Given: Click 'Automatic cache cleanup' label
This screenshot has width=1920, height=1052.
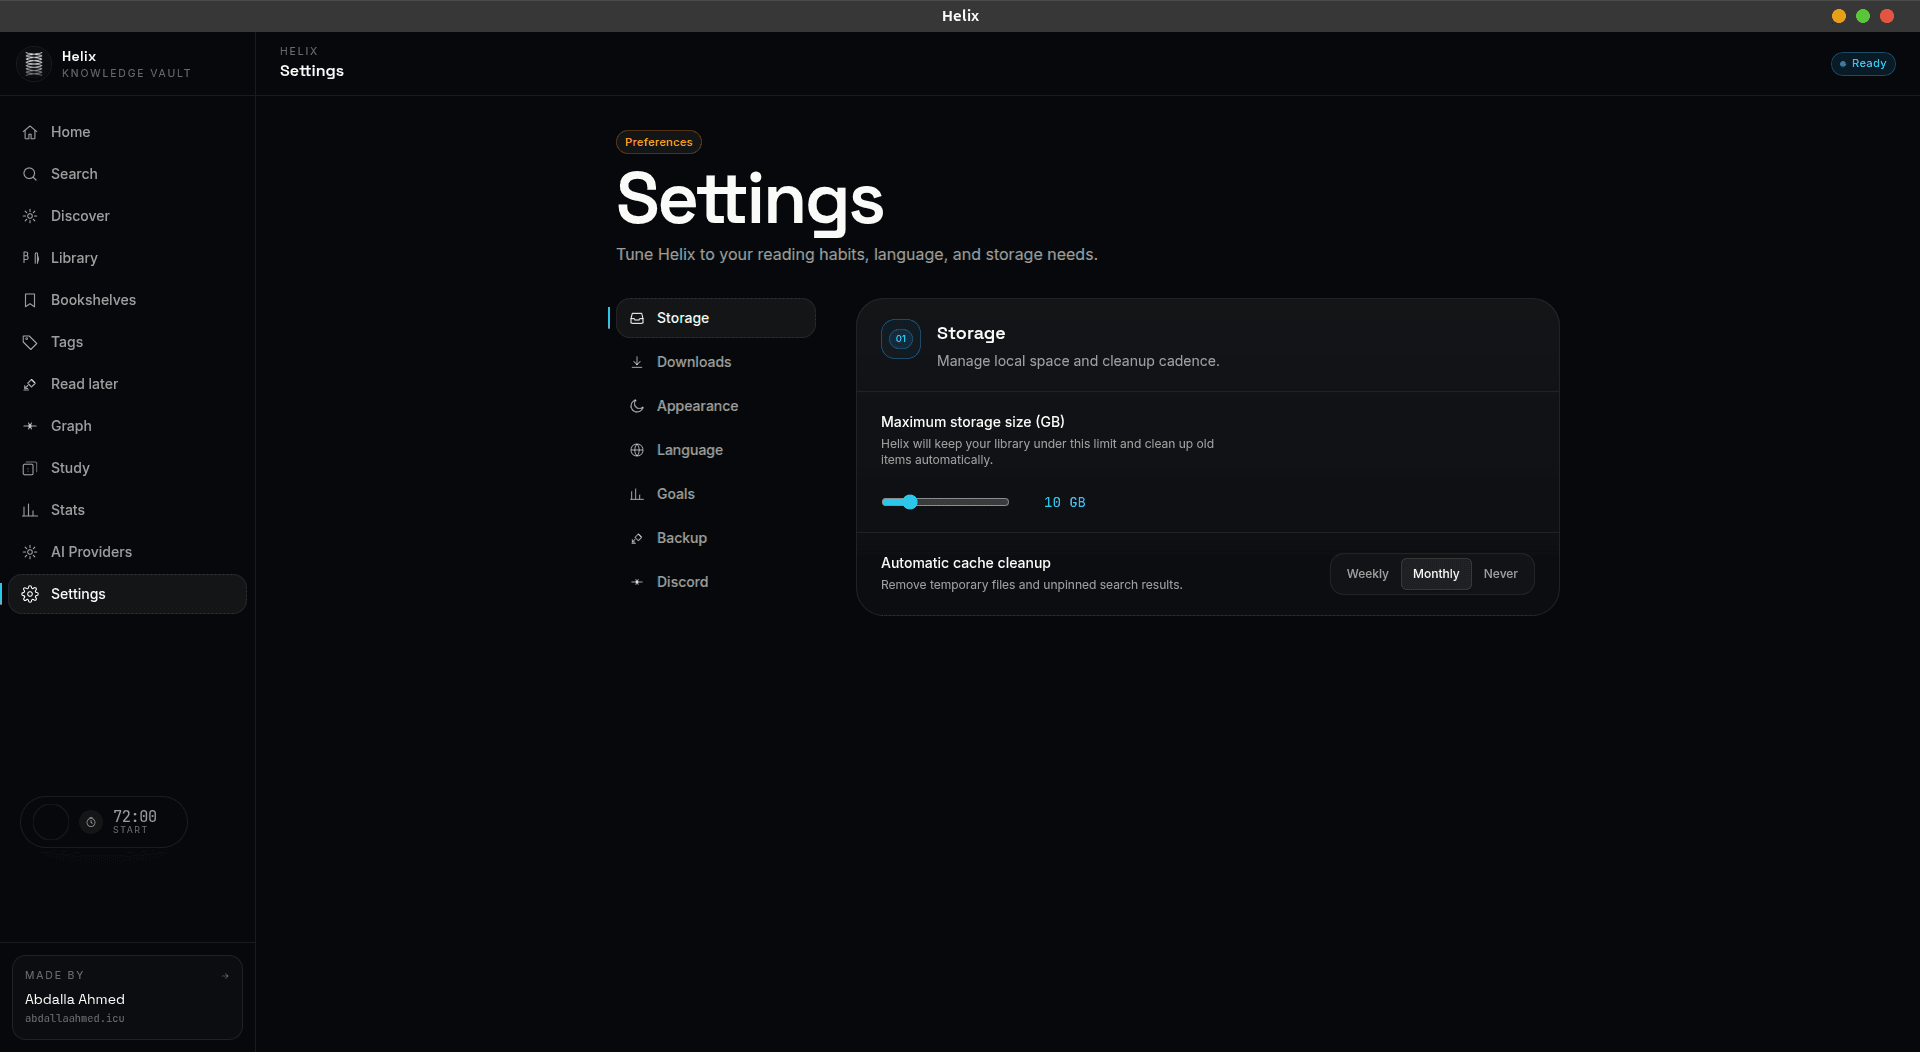Looking at the screenshot, I should point(965,563).
